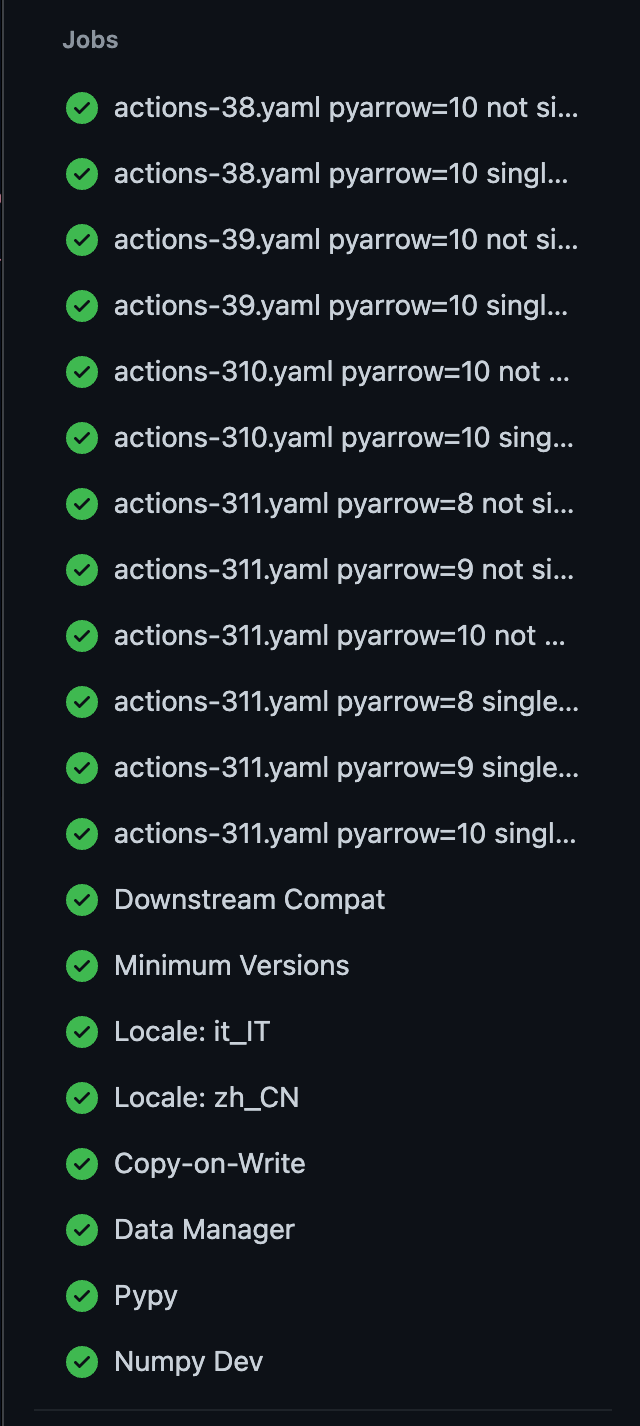Viewport: 640px width, 1426px height.
Task: Click status icon next to Numpy Dev
Action: [81, 1362]
